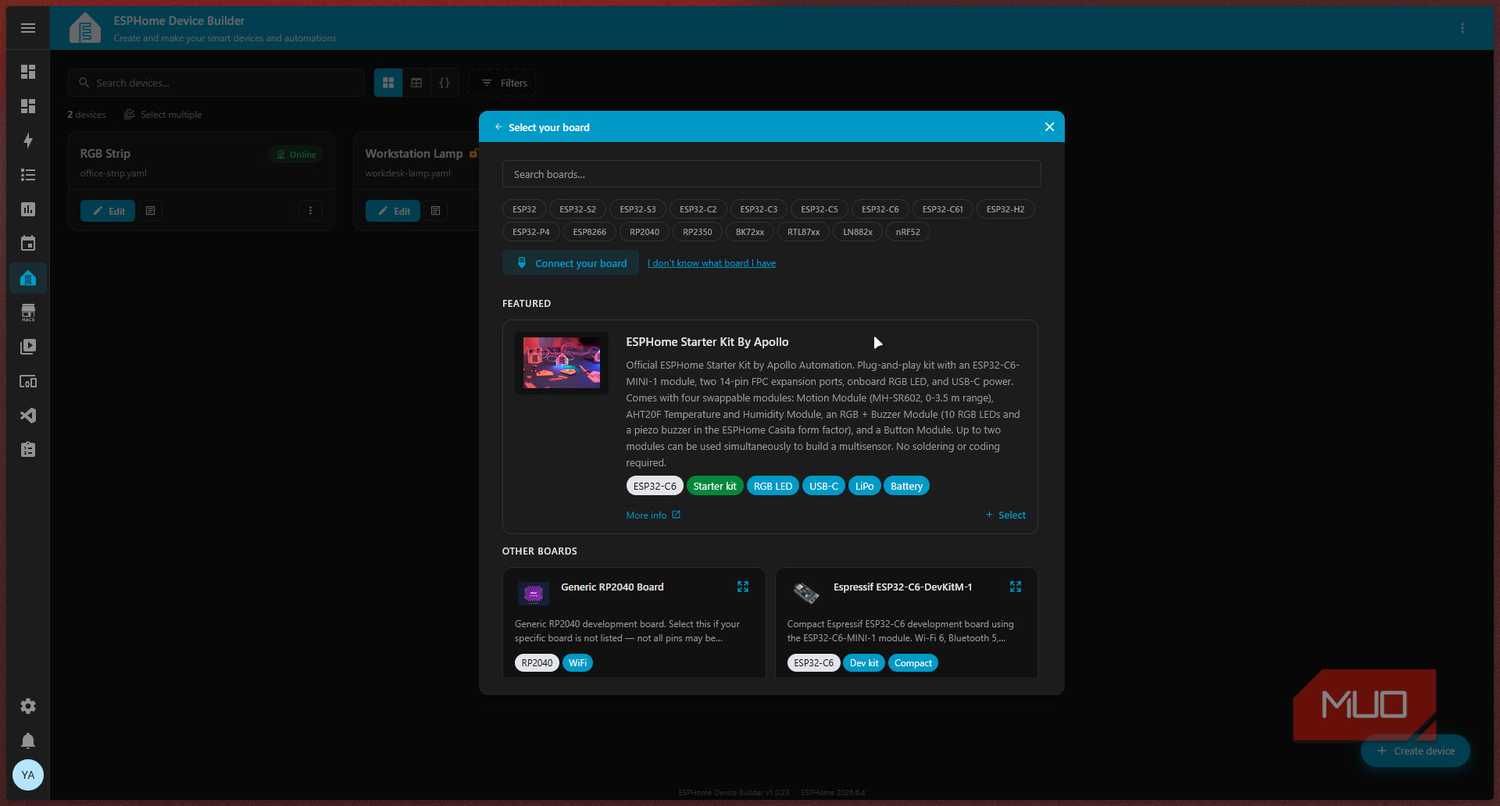Screen dimensions: 1500x806
Task: Switch to table view of devices
Action: coord(417,83)
